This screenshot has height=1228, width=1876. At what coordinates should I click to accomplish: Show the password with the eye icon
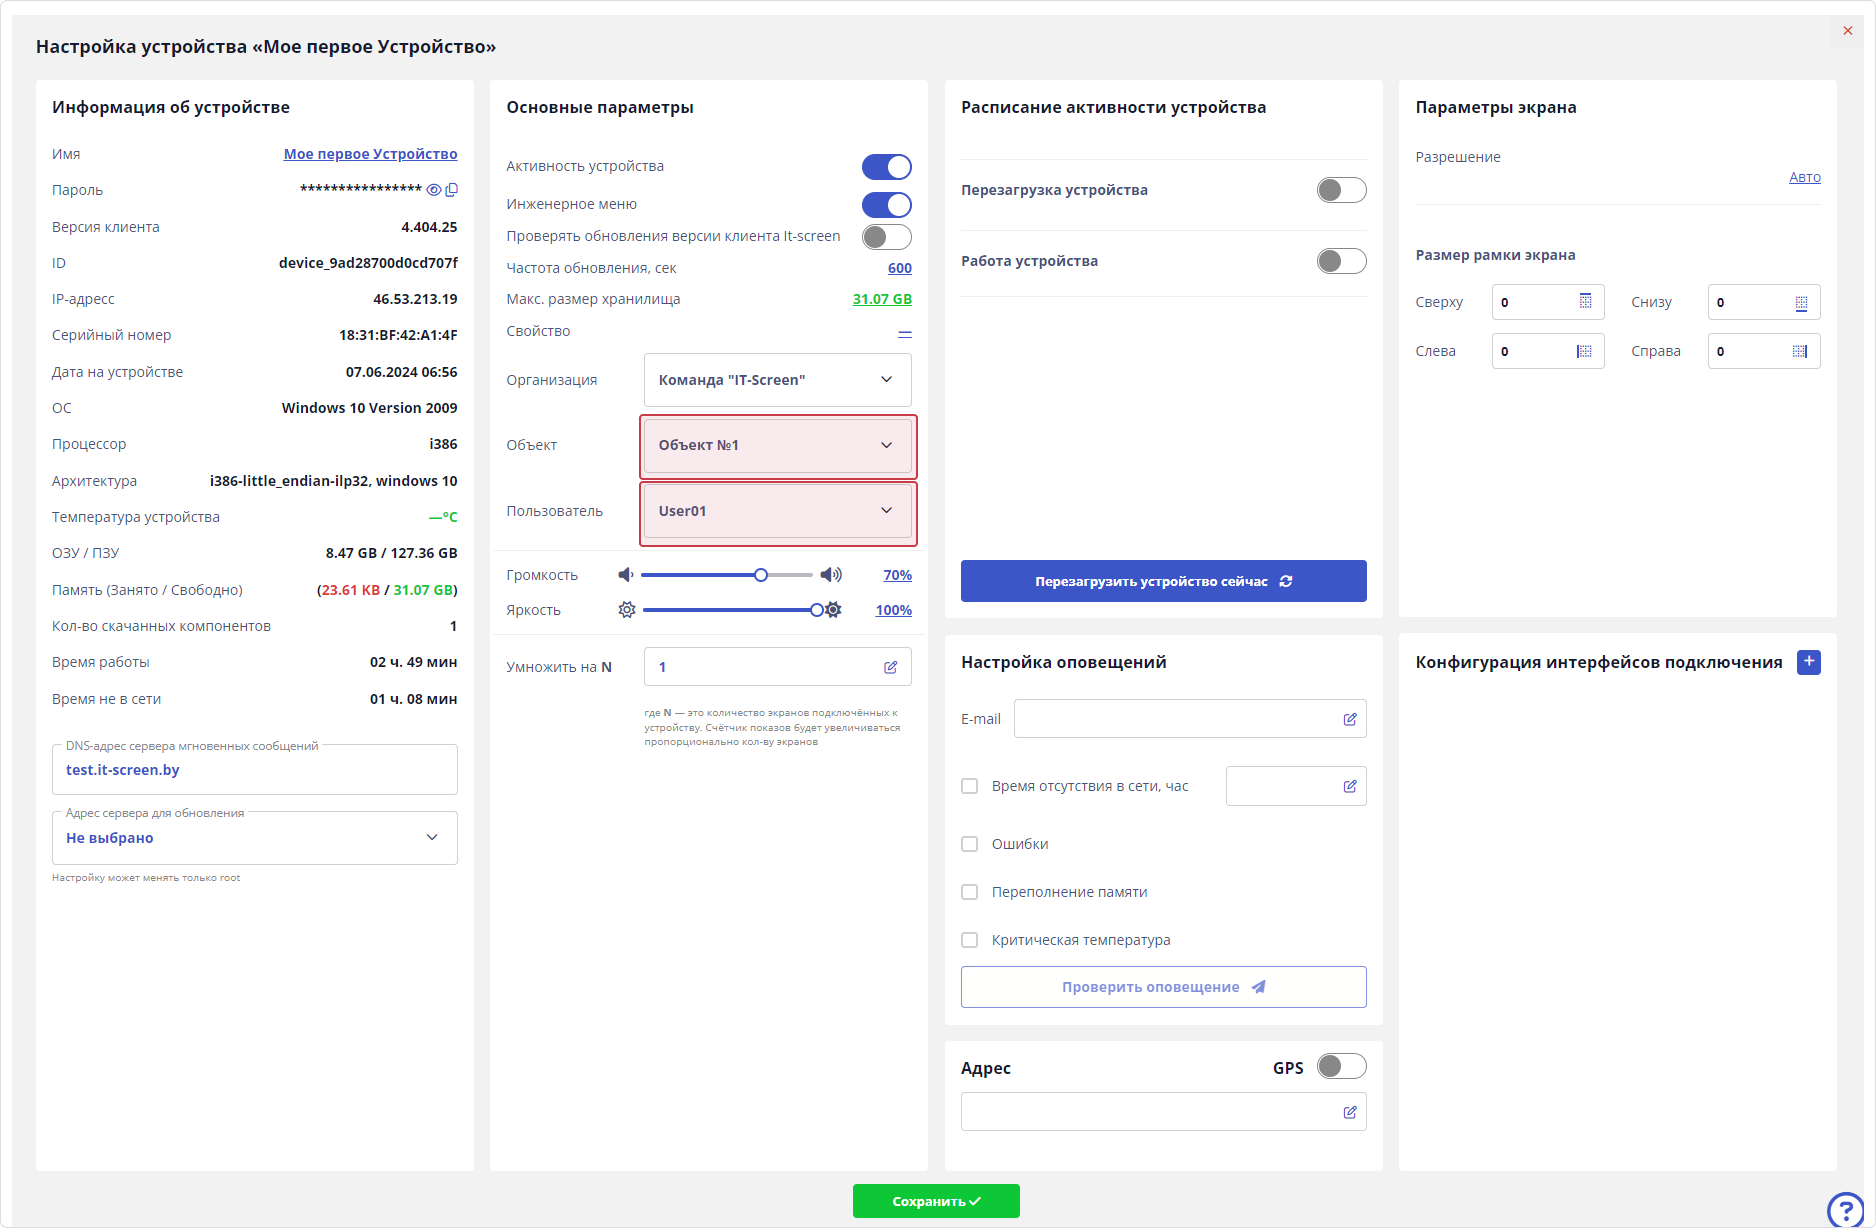(434, 190)
